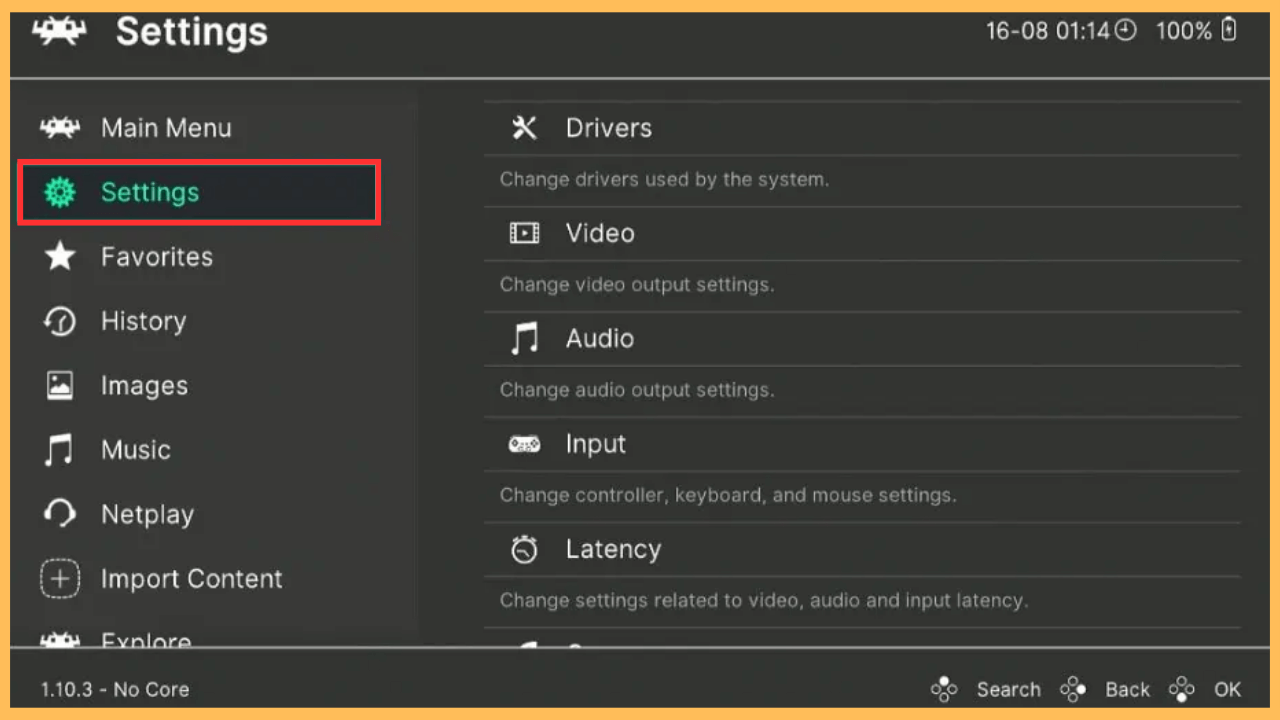Open Latency settings via the stopwatch icon
The image size is (1280, 720).
[x=524, y=549]
